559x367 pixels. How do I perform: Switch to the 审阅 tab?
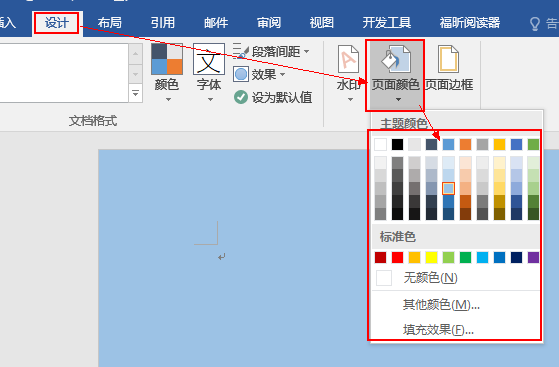pyautogui.click(x=269, y=23)
